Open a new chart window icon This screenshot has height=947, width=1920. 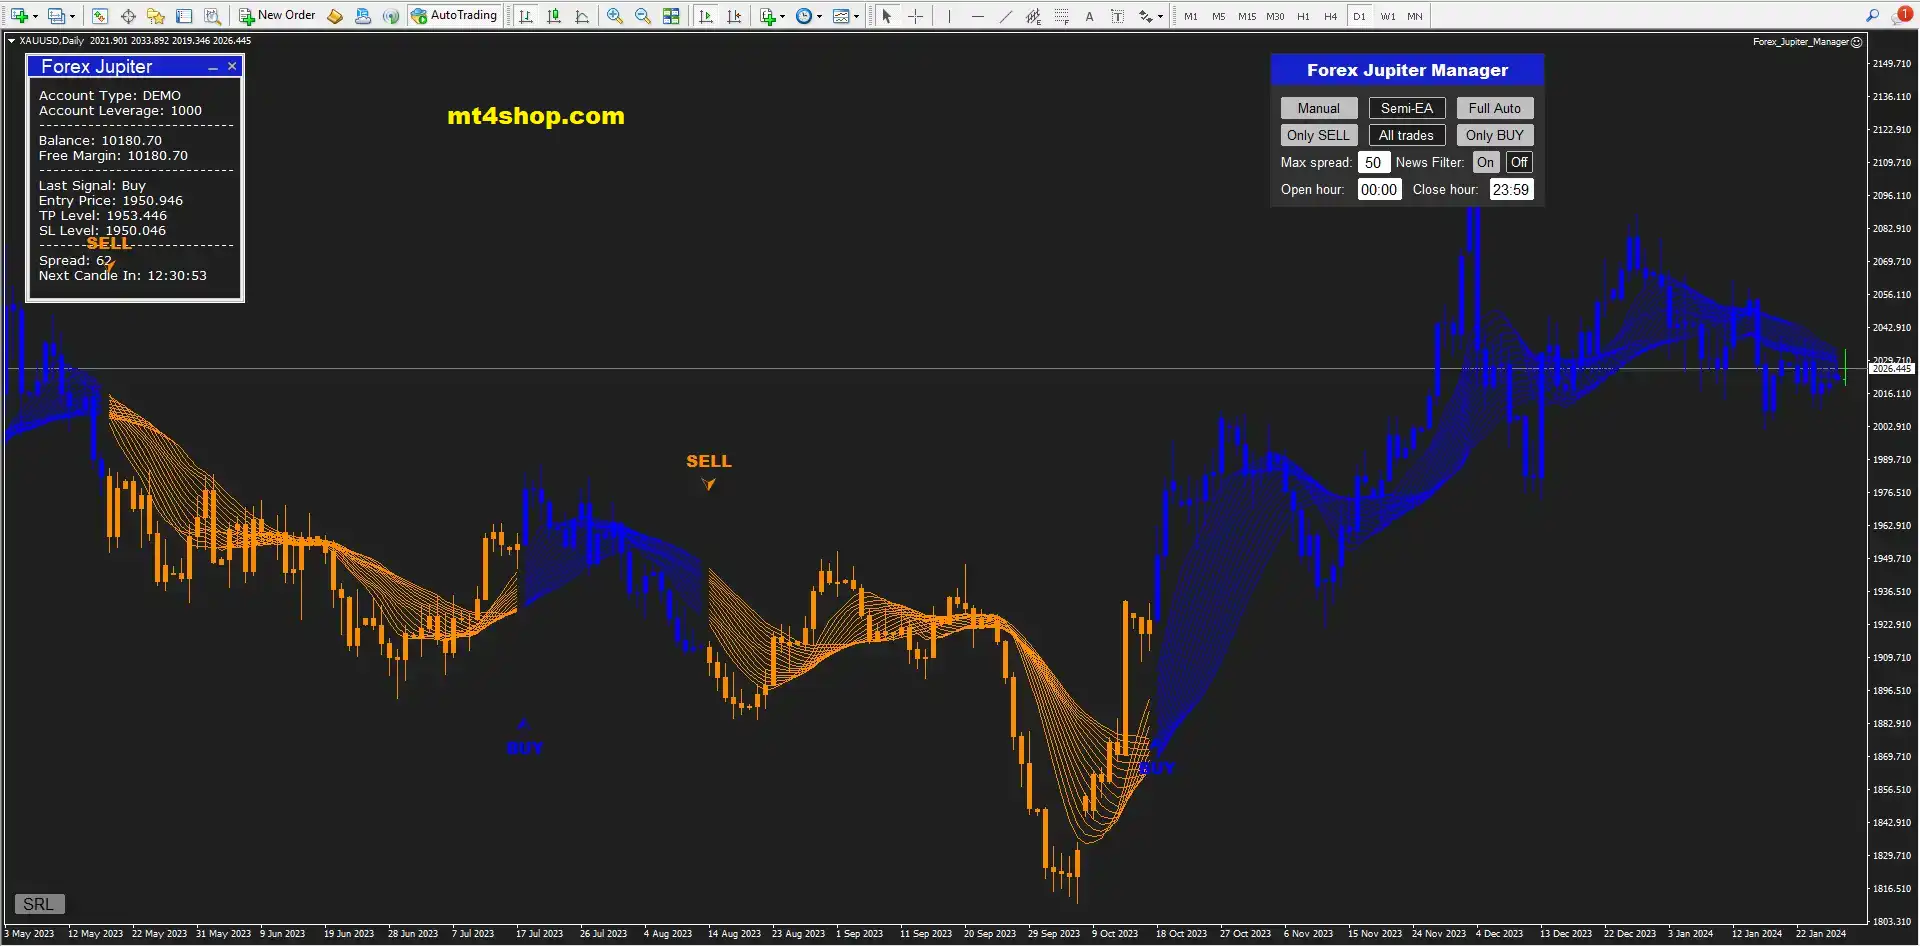point(19,16)
